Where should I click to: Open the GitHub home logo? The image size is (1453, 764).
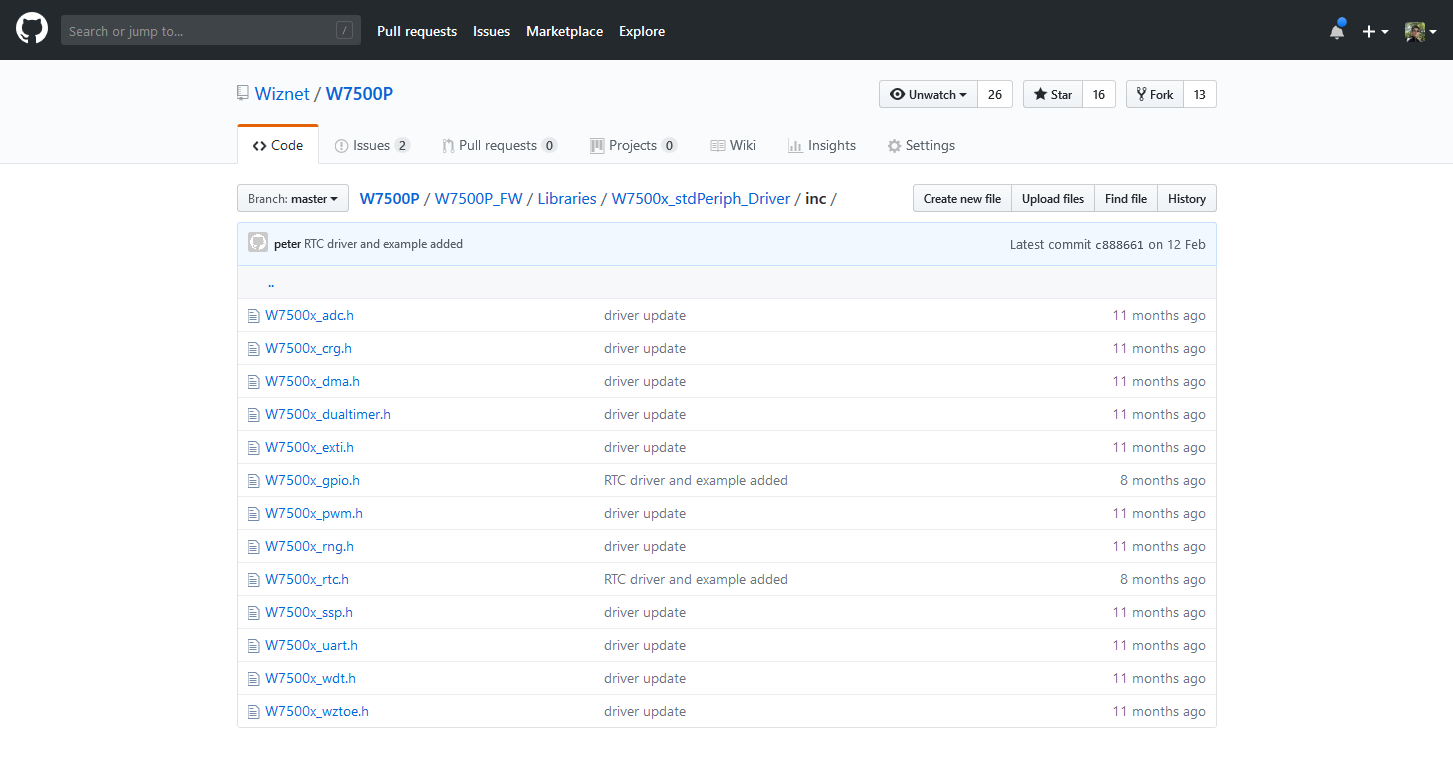[32, 30]
